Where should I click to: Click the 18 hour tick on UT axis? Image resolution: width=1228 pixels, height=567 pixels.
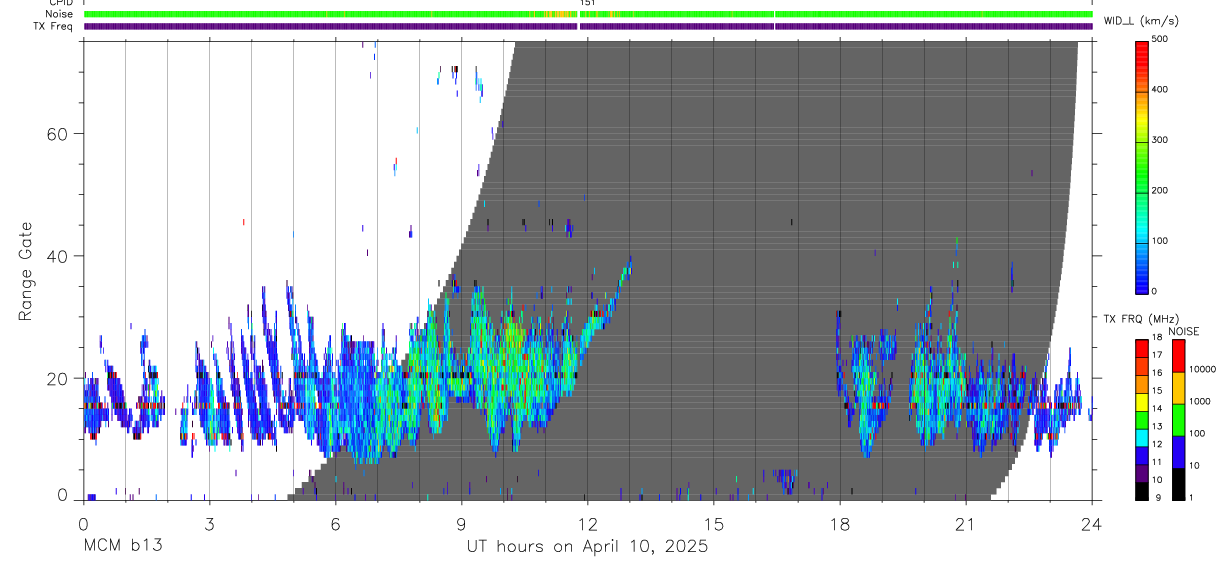pyautogui.click(x=840, y=523)
